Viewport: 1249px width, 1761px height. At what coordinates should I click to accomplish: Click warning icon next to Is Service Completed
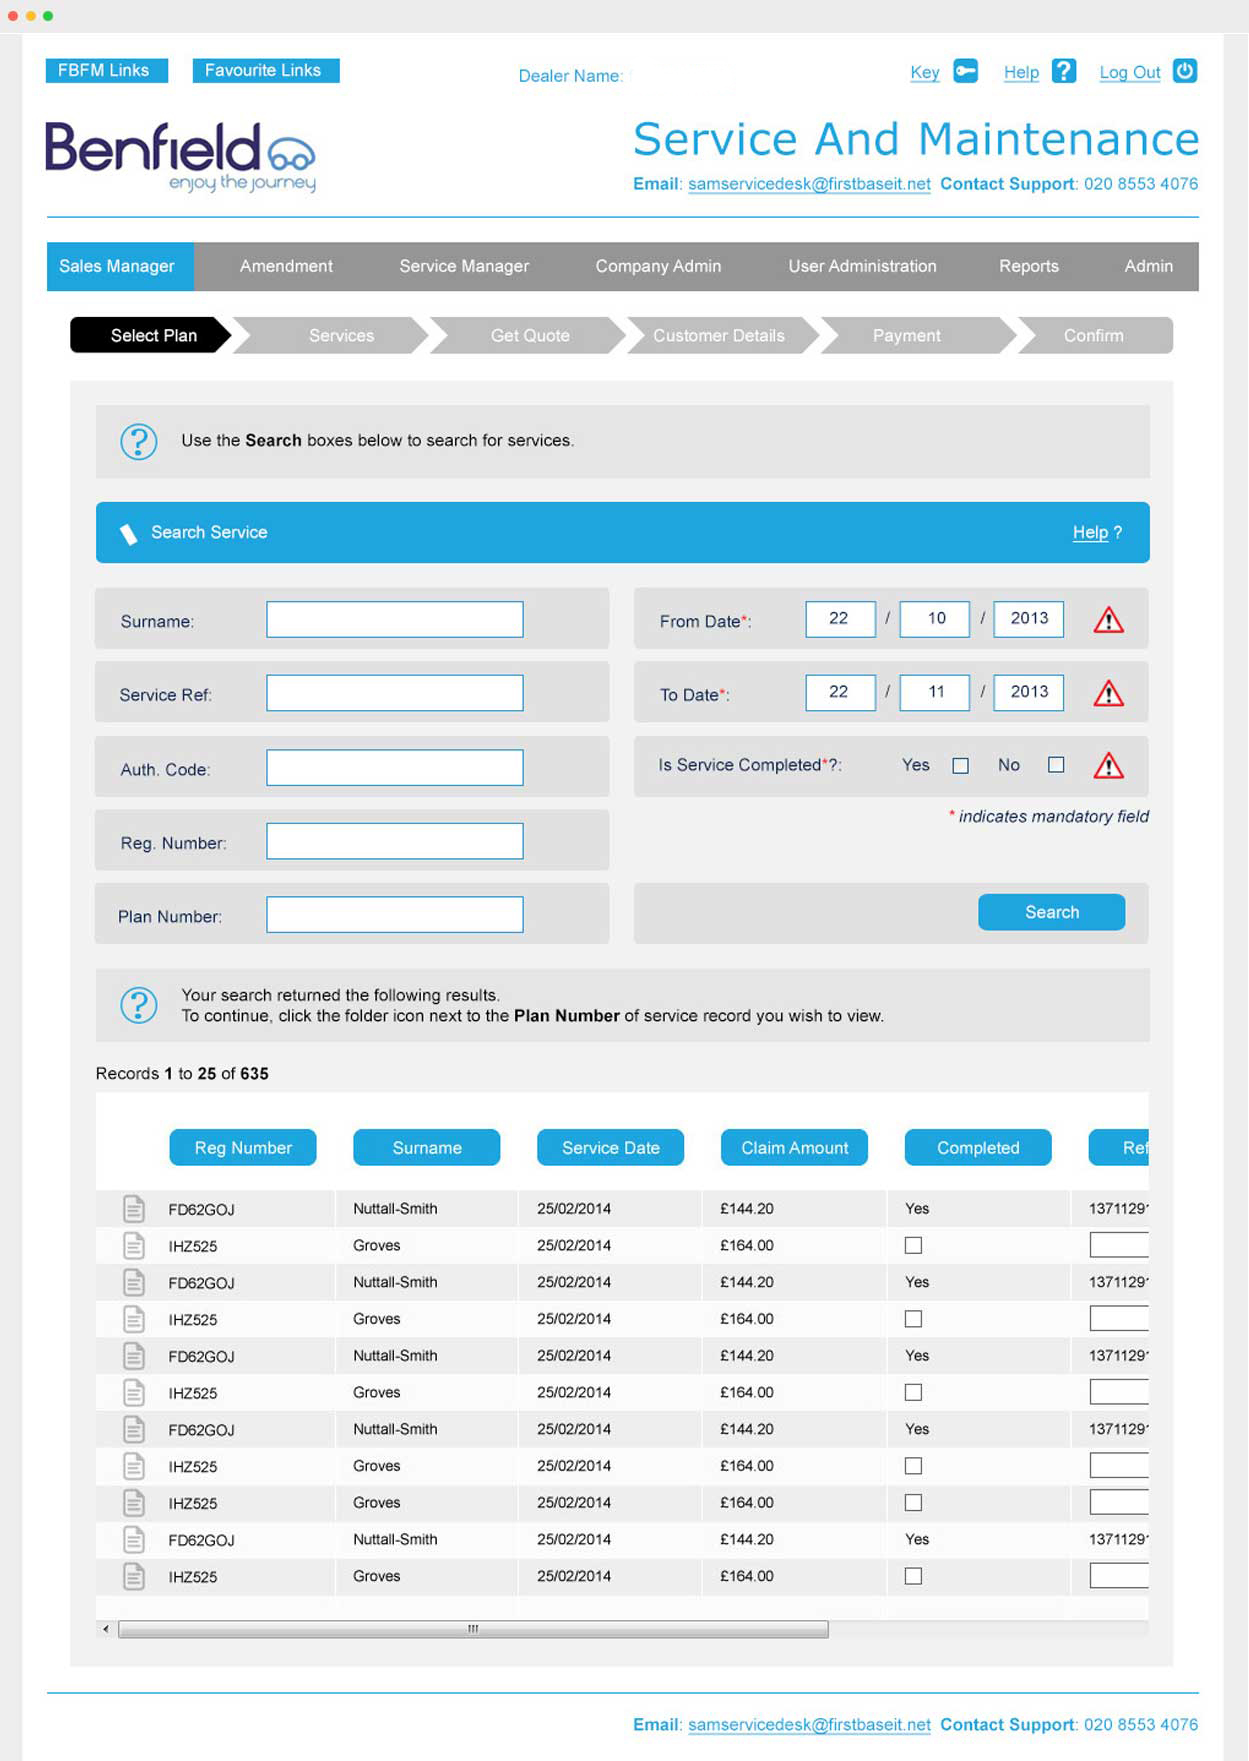1108,767
